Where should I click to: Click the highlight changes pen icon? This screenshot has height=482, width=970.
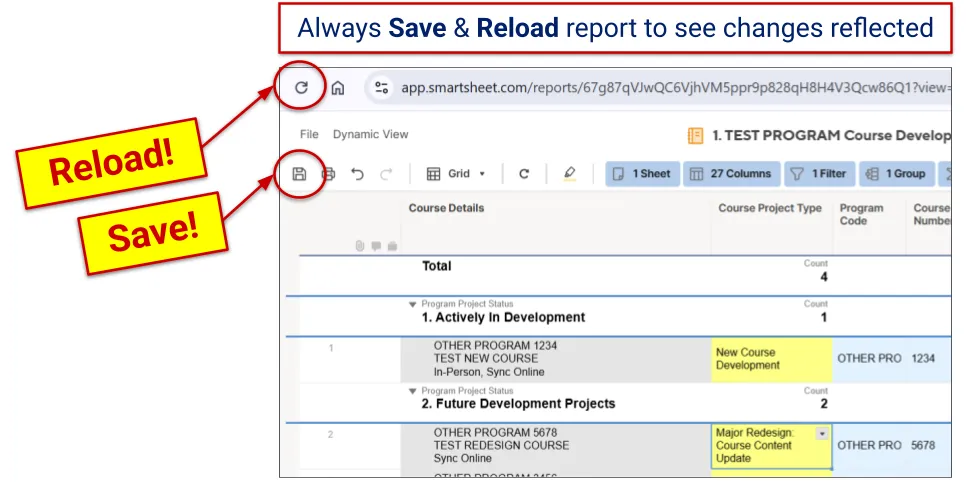(x=570, y=174)
